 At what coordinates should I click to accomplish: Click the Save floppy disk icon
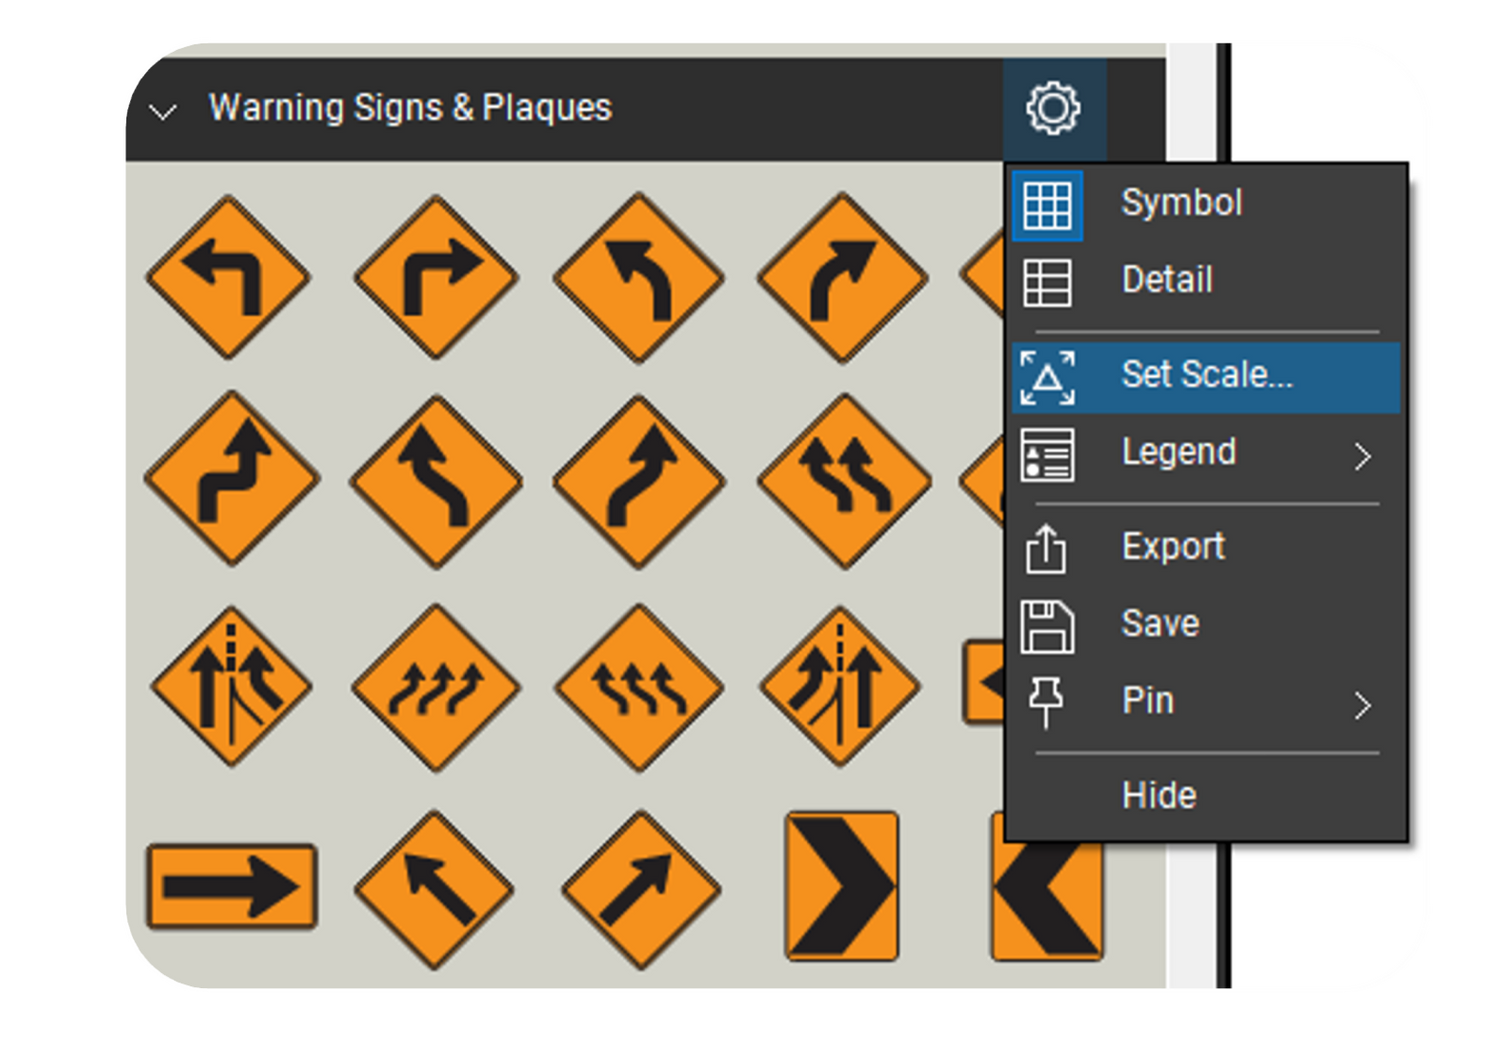1047,627
